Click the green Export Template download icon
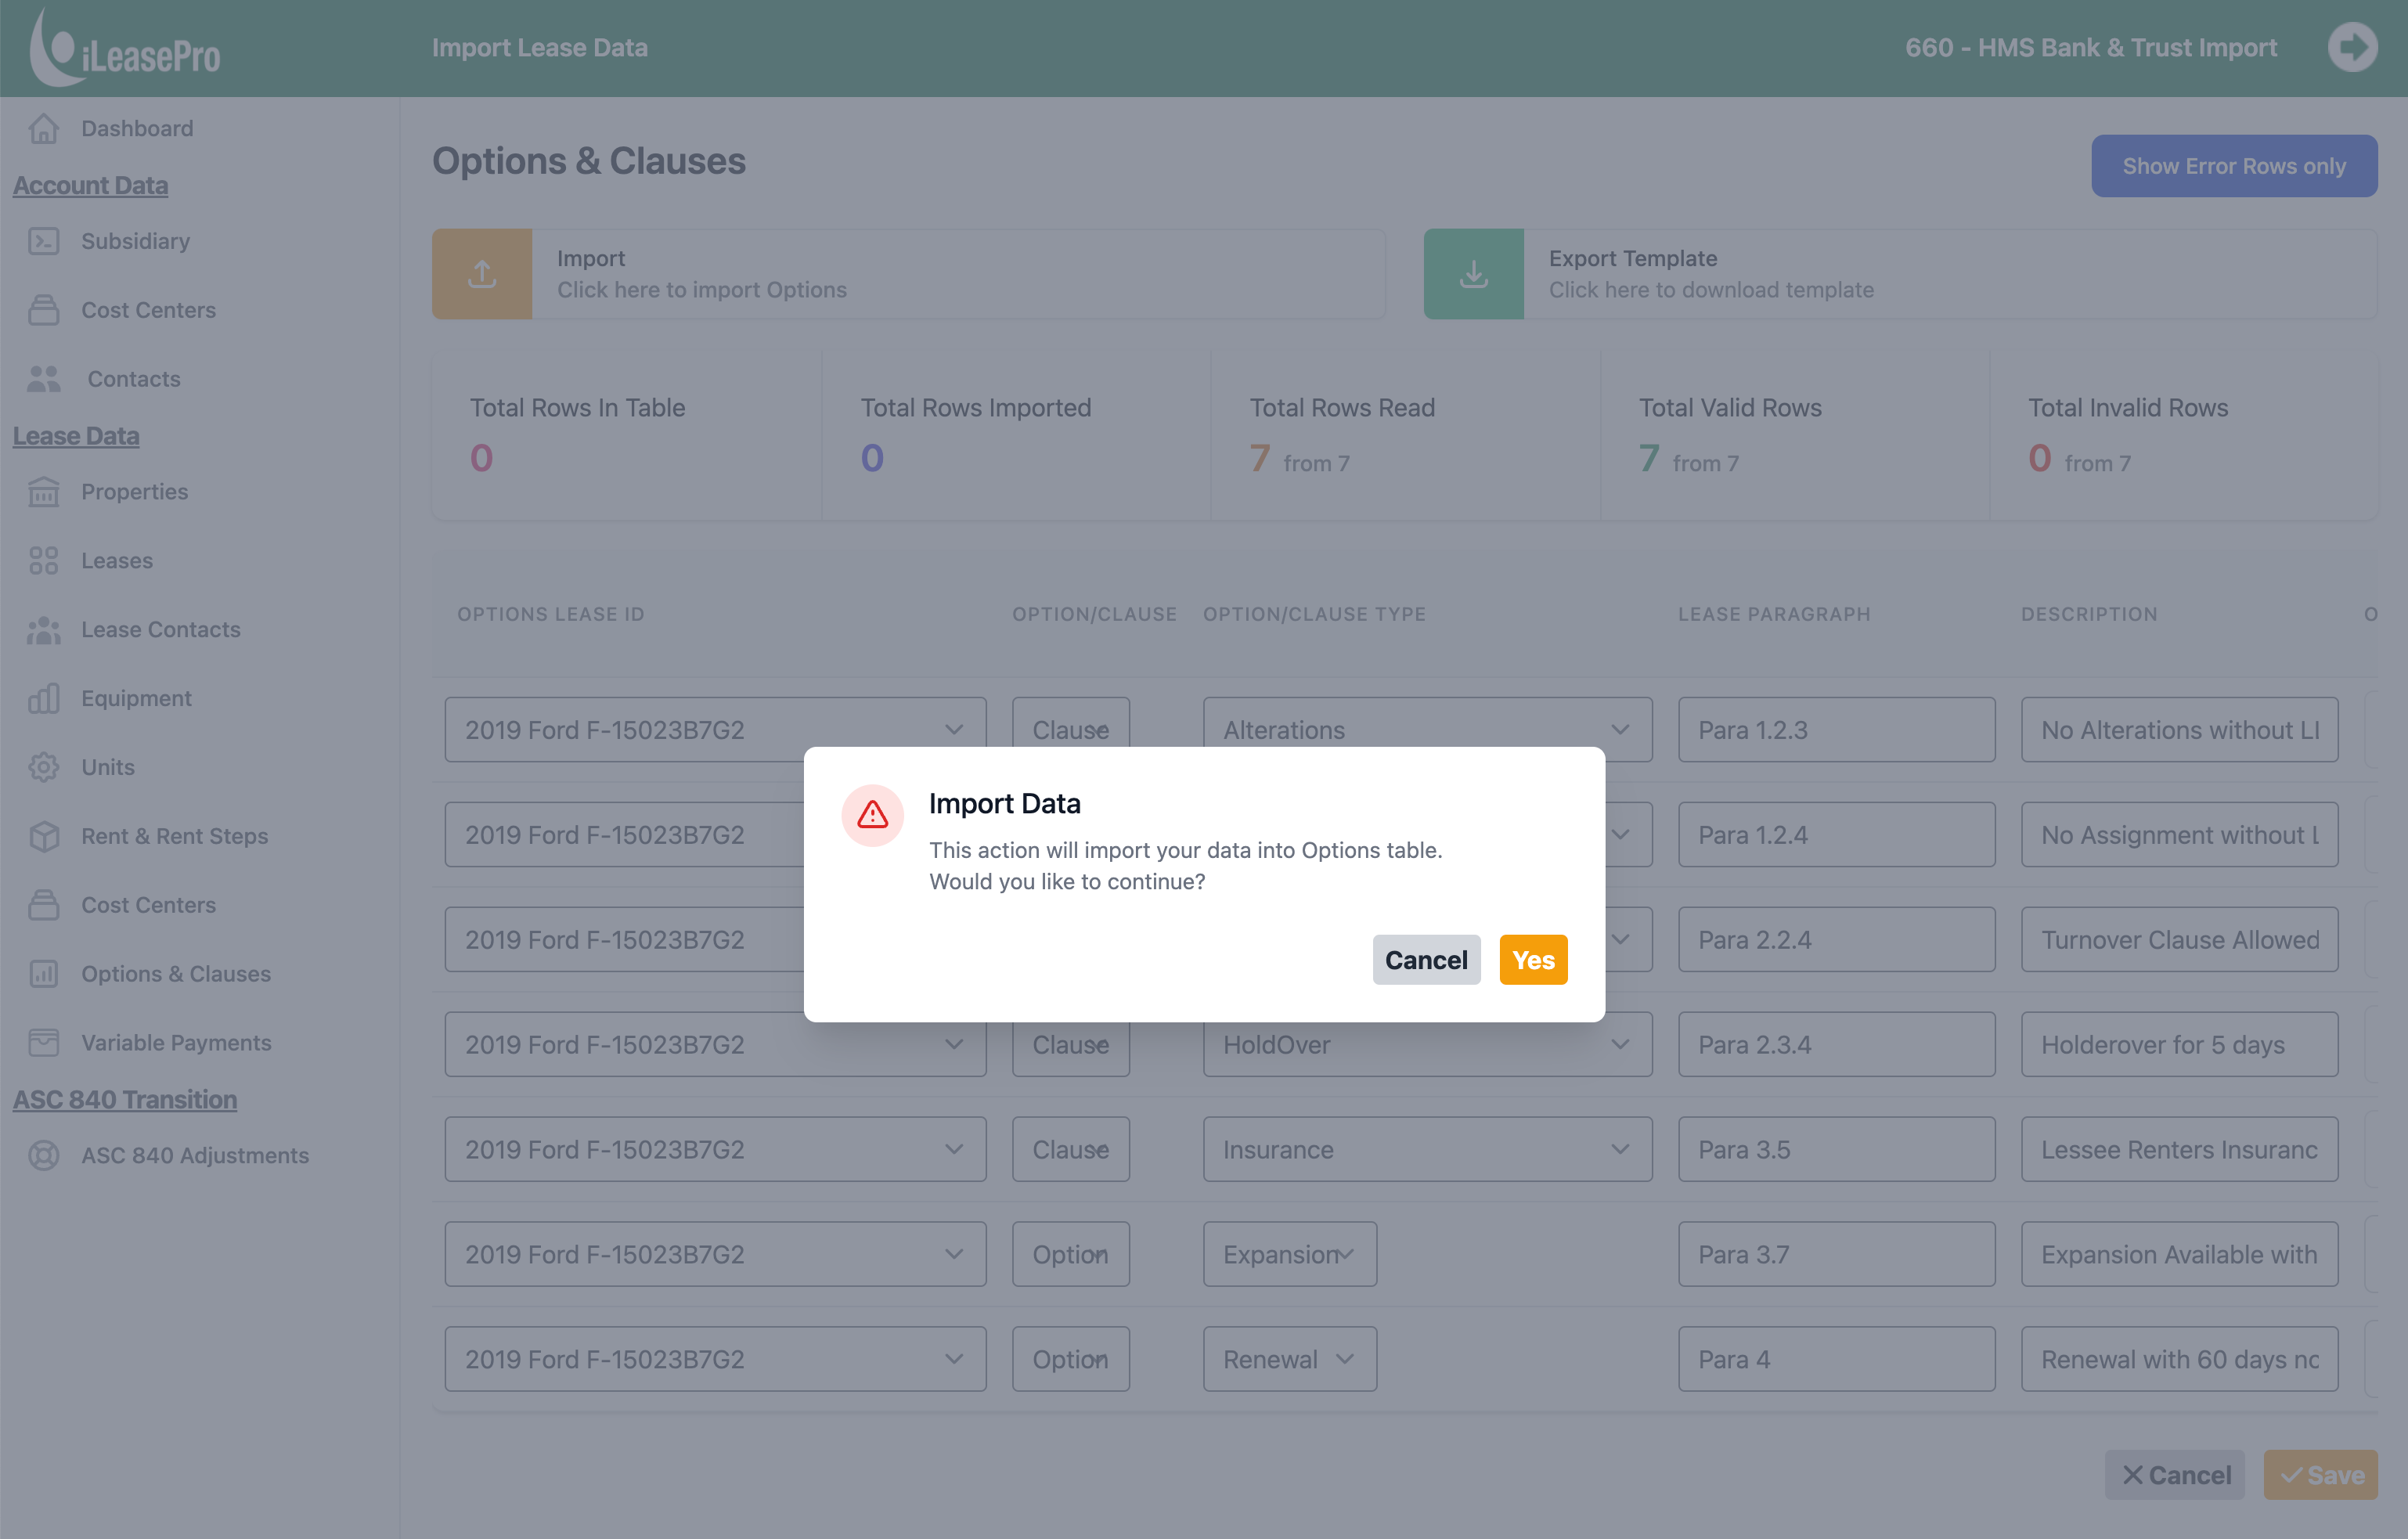The height and width of the screenshot is (1539, 2408). click(1473, 274)
